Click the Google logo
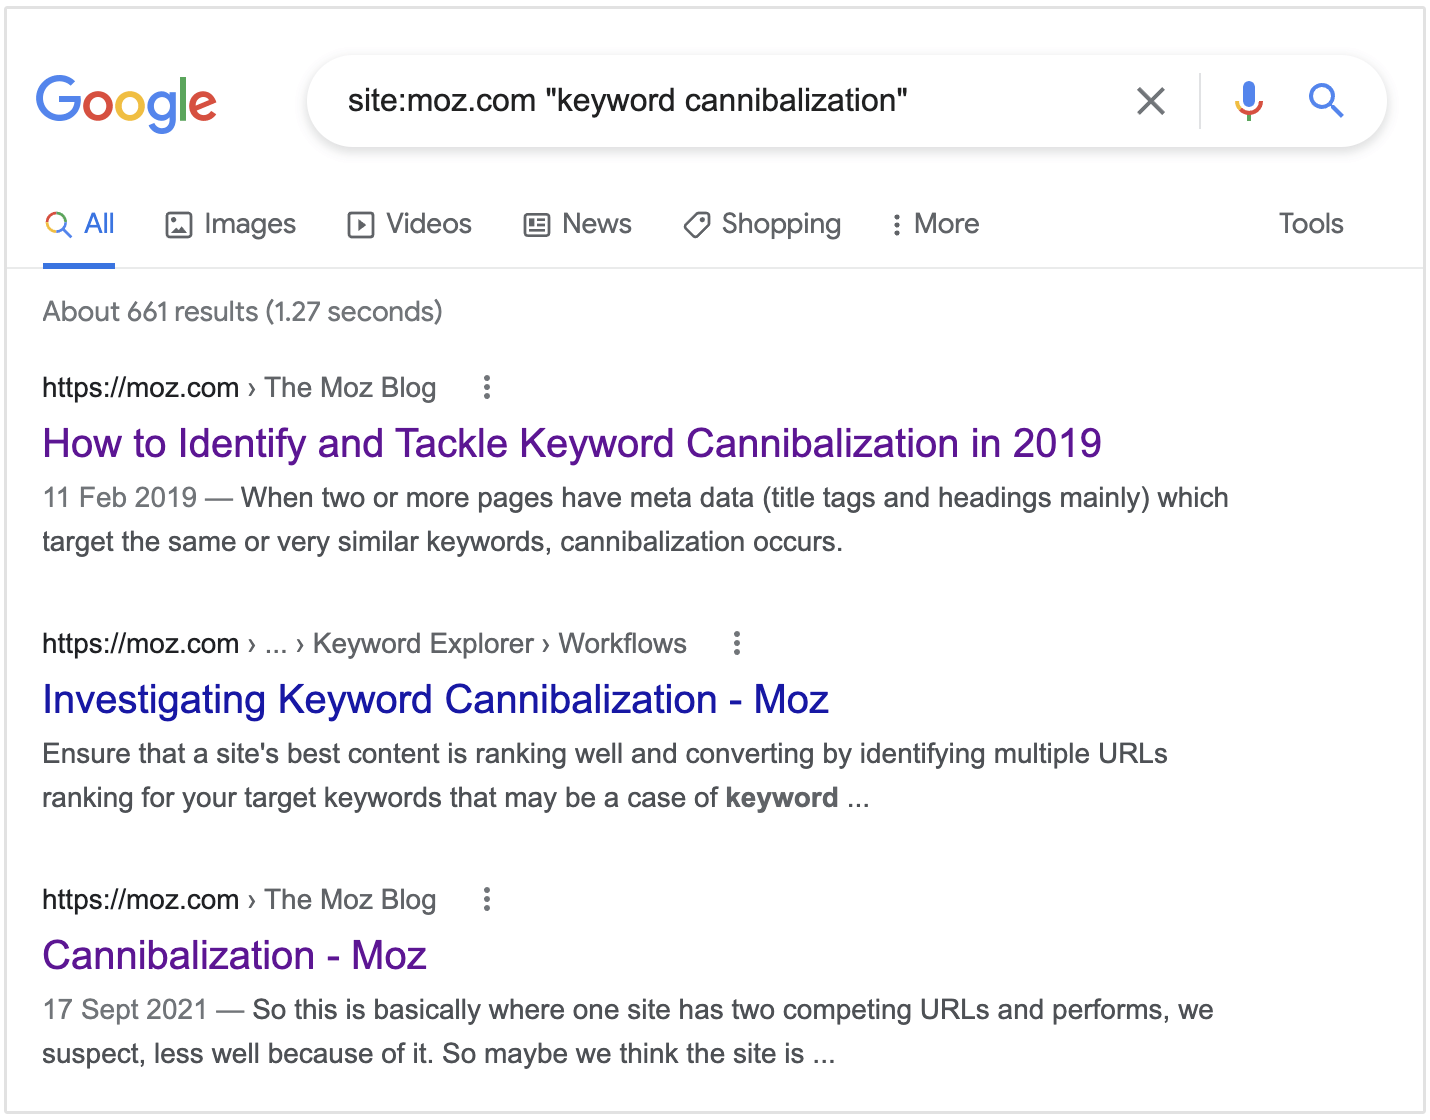1430x1120 pixels. (126, 102)
